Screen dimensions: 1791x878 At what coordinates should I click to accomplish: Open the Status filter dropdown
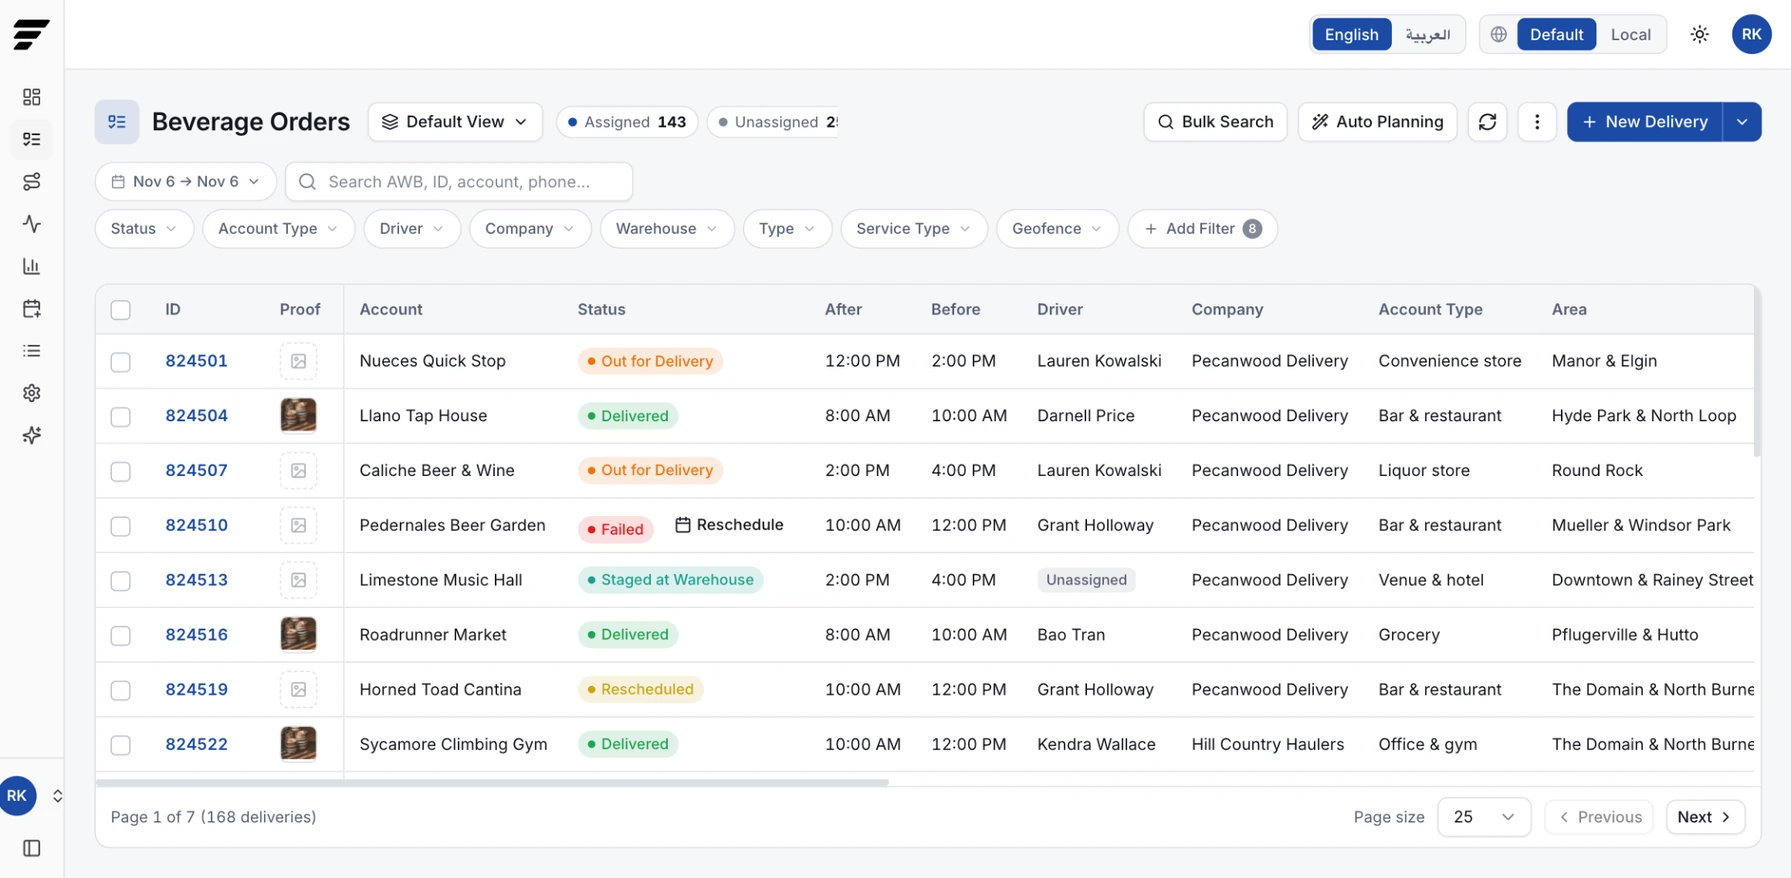coord(144,229)
